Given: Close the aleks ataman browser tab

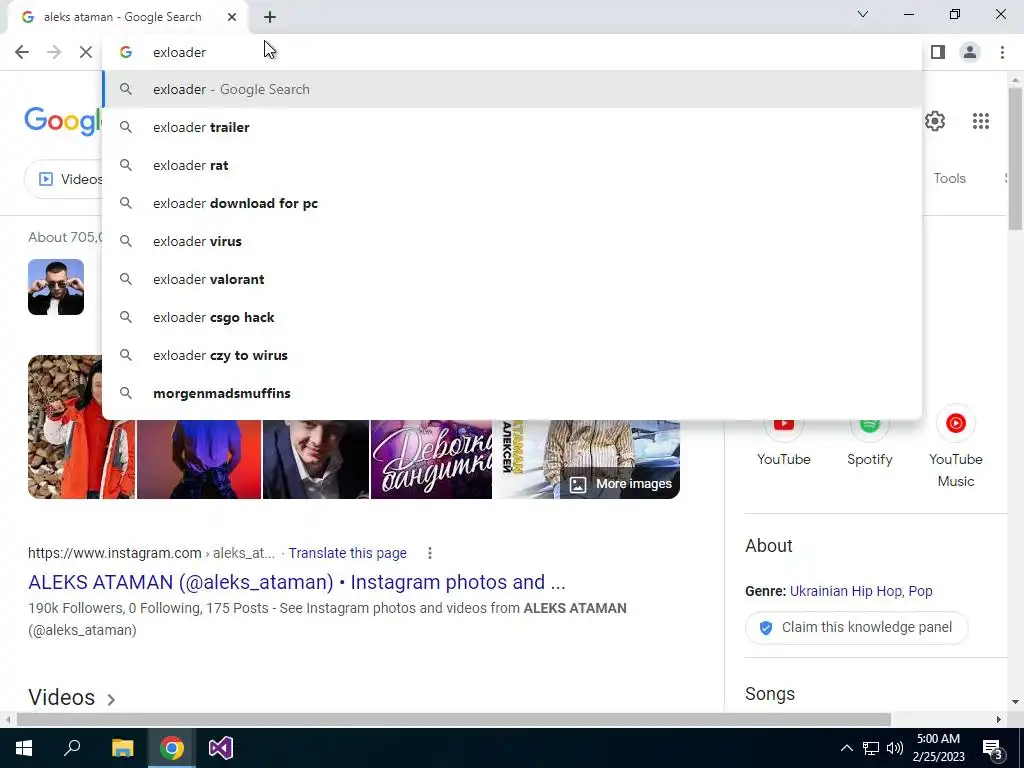Looking at the screenshot, I should pyautogui.click(x=232, y=17).
